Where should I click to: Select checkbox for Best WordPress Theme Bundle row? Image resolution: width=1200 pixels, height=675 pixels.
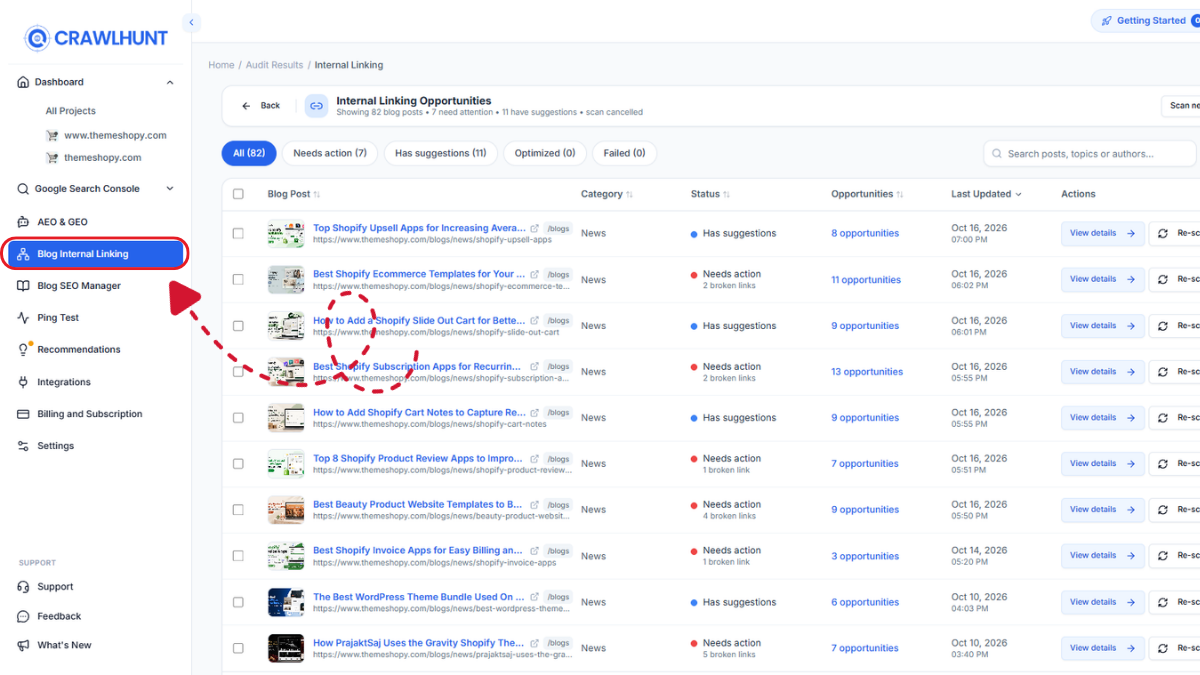click(x=238, y=602)
